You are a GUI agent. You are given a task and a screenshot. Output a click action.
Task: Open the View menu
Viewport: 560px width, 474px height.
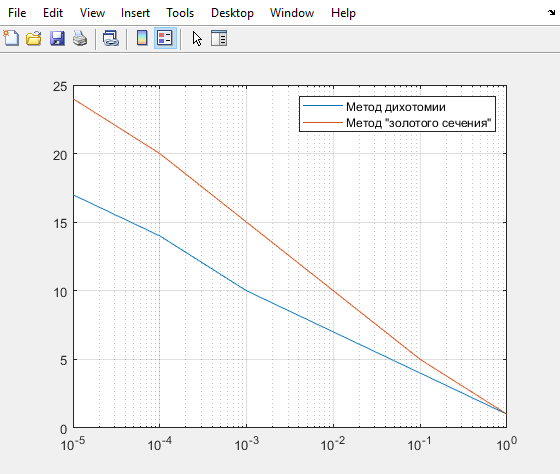point(92,13)
